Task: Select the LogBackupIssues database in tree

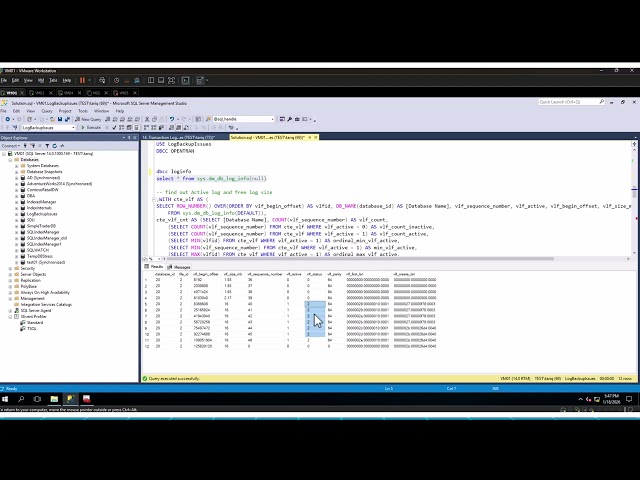Action: [x=42, y=214]
